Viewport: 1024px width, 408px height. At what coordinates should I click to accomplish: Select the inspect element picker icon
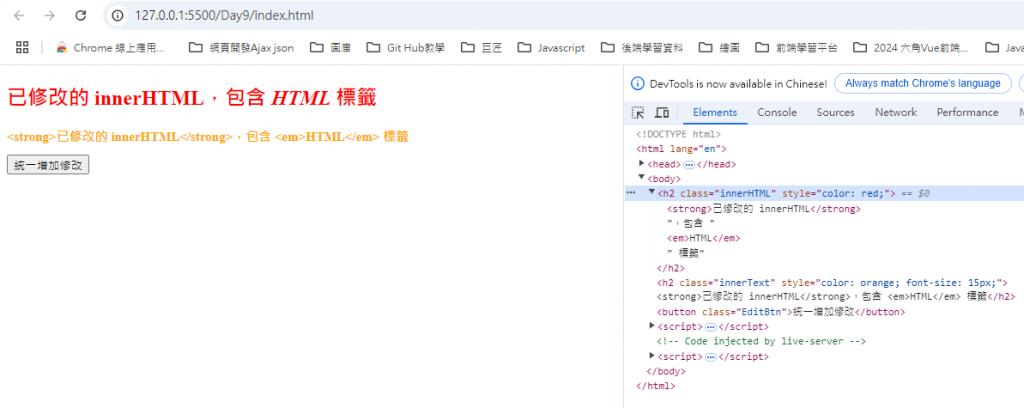pos(638,112)
